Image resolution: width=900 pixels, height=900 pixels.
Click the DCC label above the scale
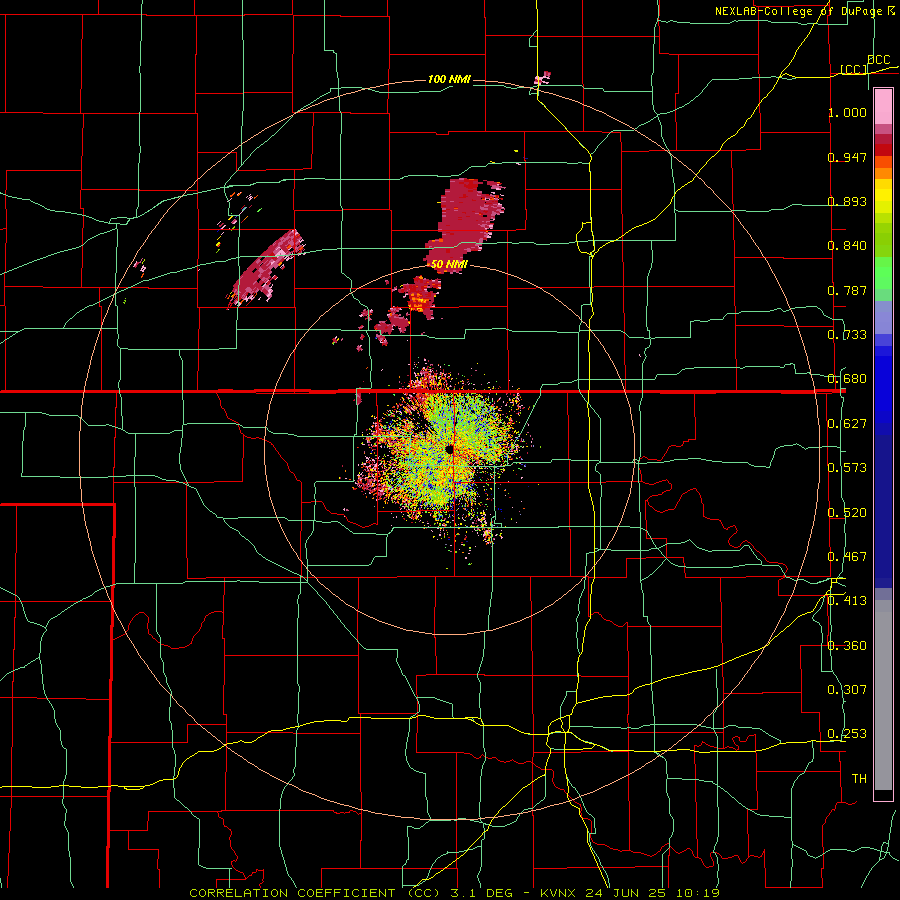(x=878, y=60)
